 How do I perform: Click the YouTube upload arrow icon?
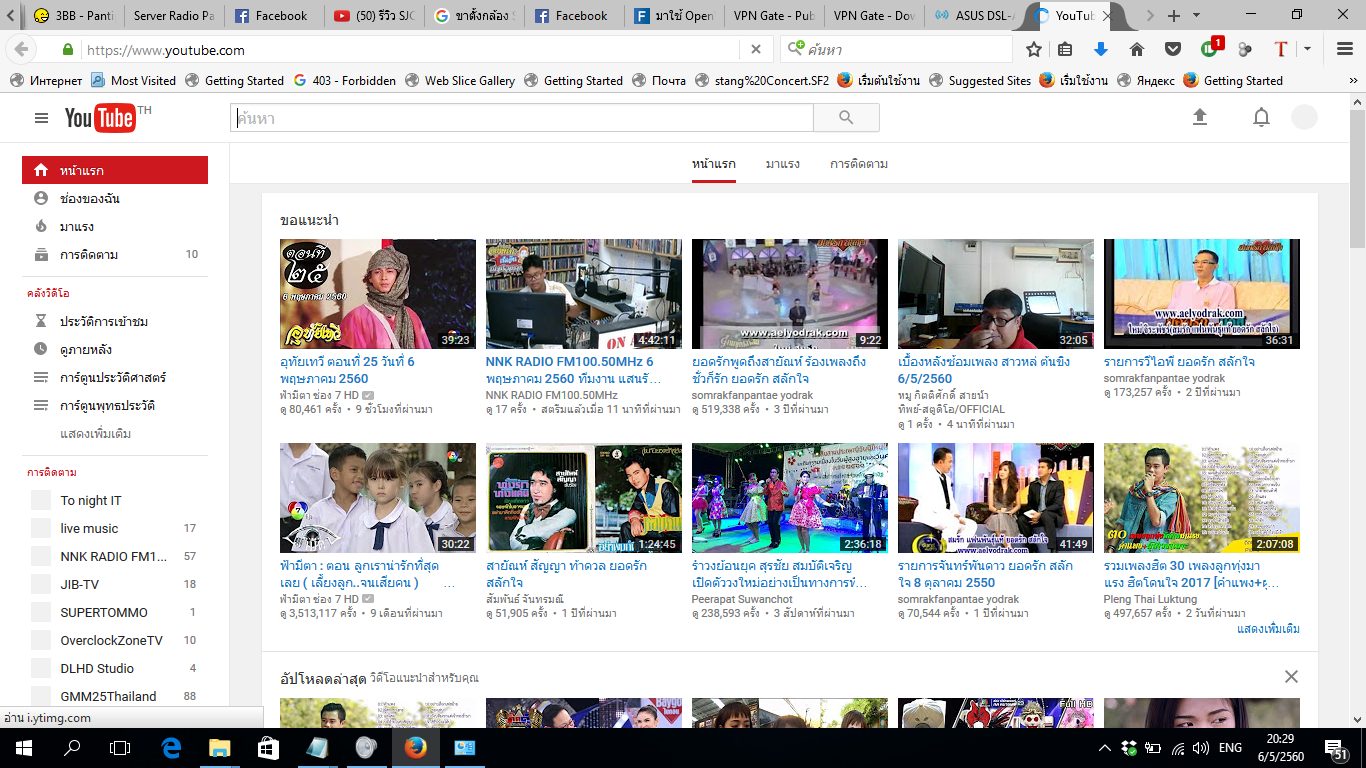point(1200,117)
